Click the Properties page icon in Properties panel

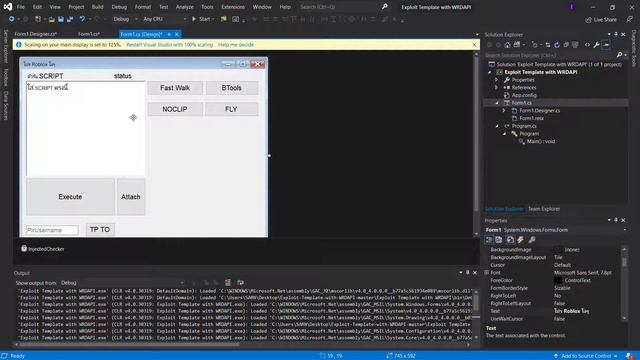pyautogui.click(x=510, y=240)
